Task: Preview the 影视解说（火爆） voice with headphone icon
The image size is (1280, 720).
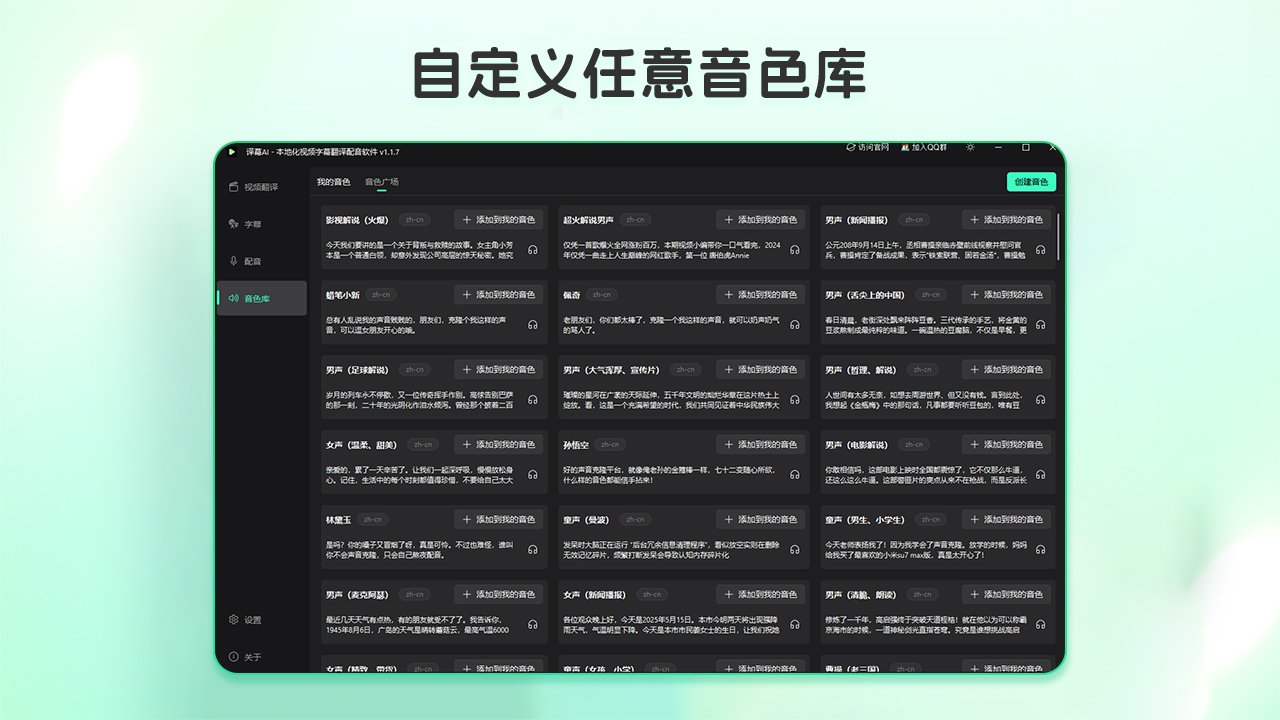Action: pos(533,250)
